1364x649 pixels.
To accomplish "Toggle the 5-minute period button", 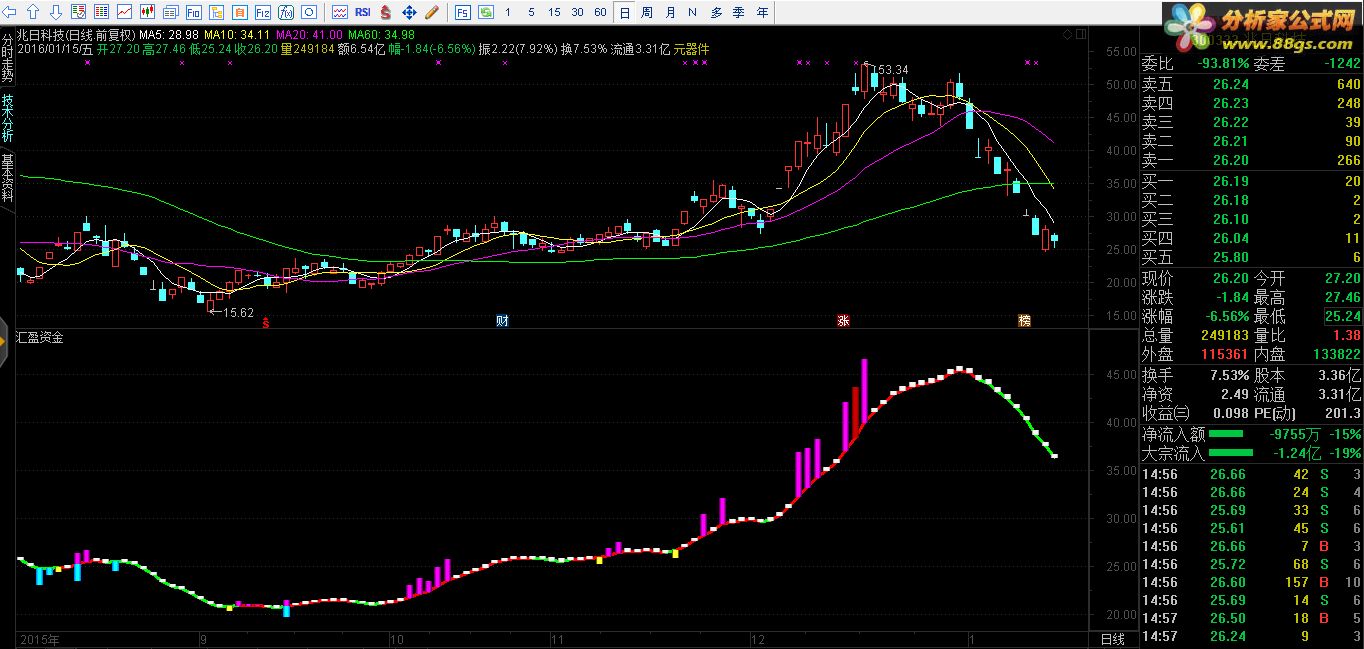I will [x=531, y=12].
